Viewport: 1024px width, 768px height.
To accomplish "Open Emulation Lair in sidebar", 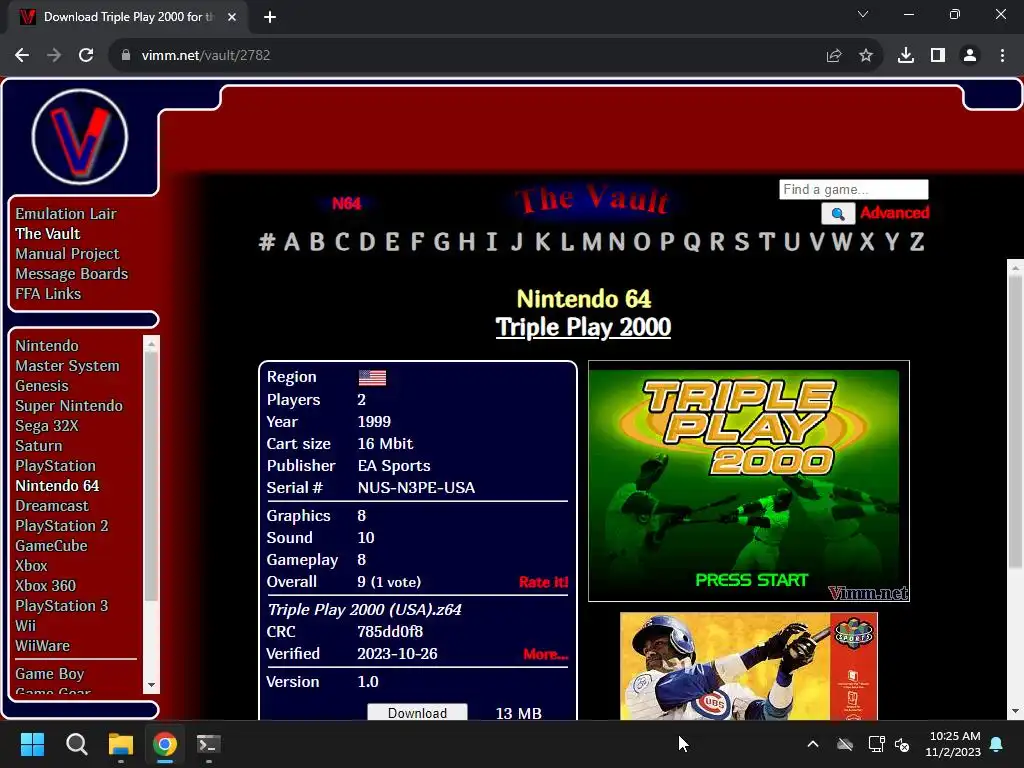I will pyautogui.click(x=66, y=214).
